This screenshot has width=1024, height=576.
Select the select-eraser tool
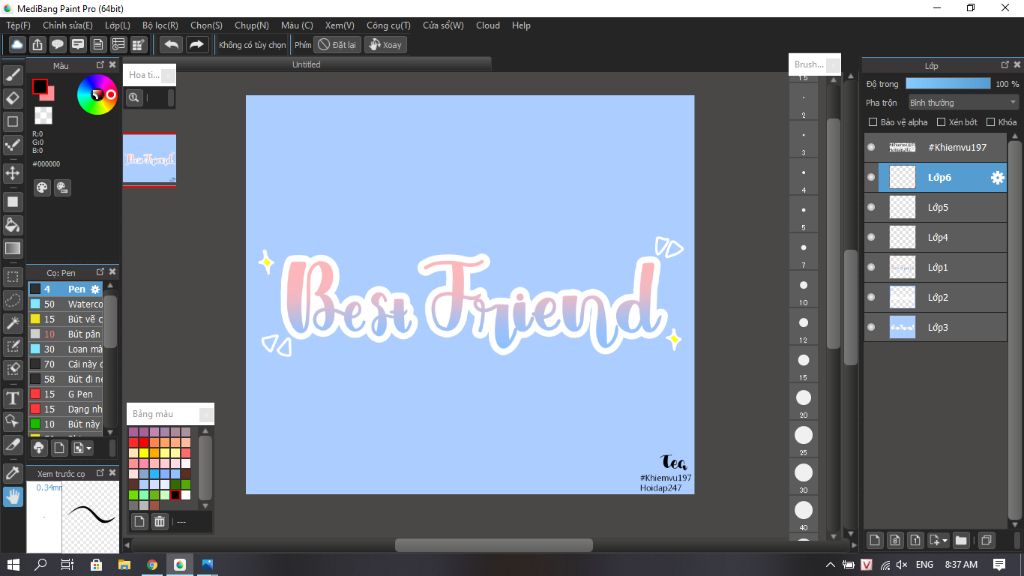pyautogui.click(x=12, y=369)
